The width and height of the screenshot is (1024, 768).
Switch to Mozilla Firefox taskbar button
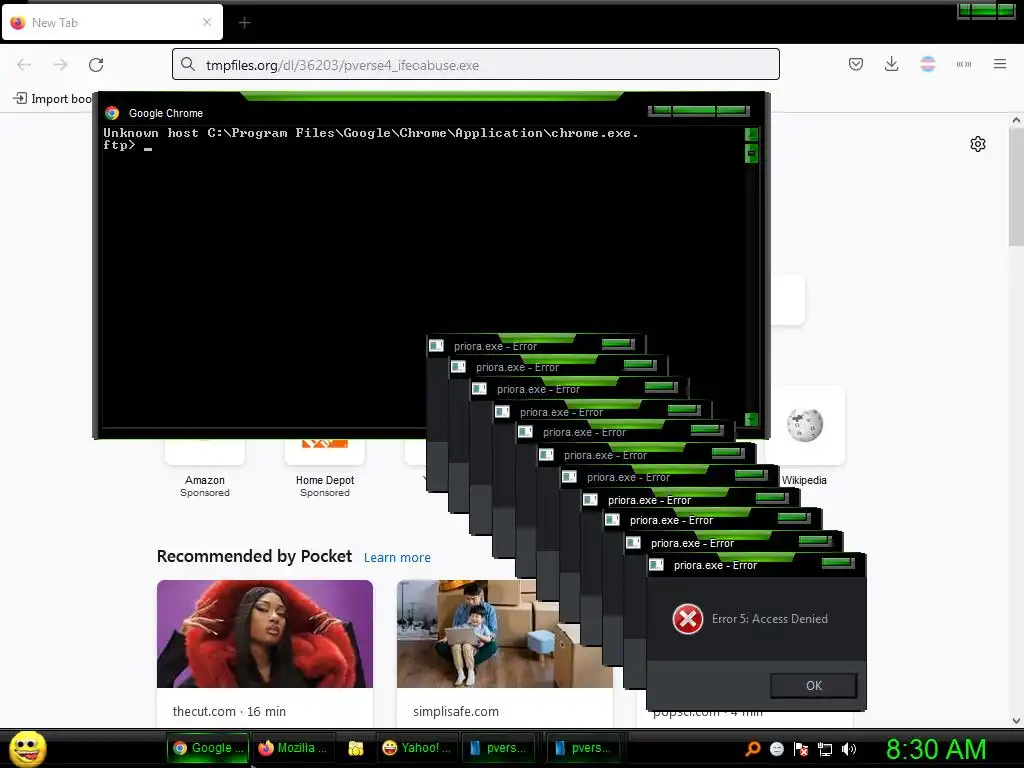click(x=293, y=748)
